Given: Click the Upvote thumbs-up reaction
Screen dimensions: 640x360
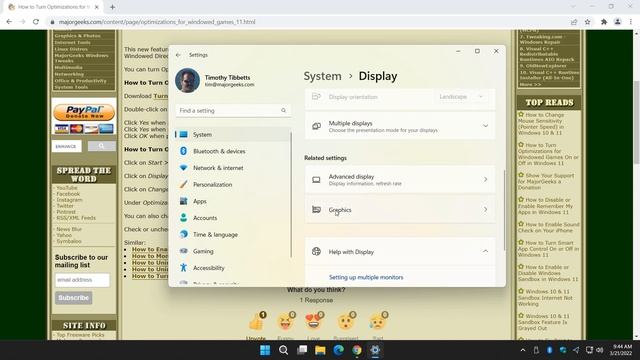Looking at the screenshot, I should click(257, 322).
